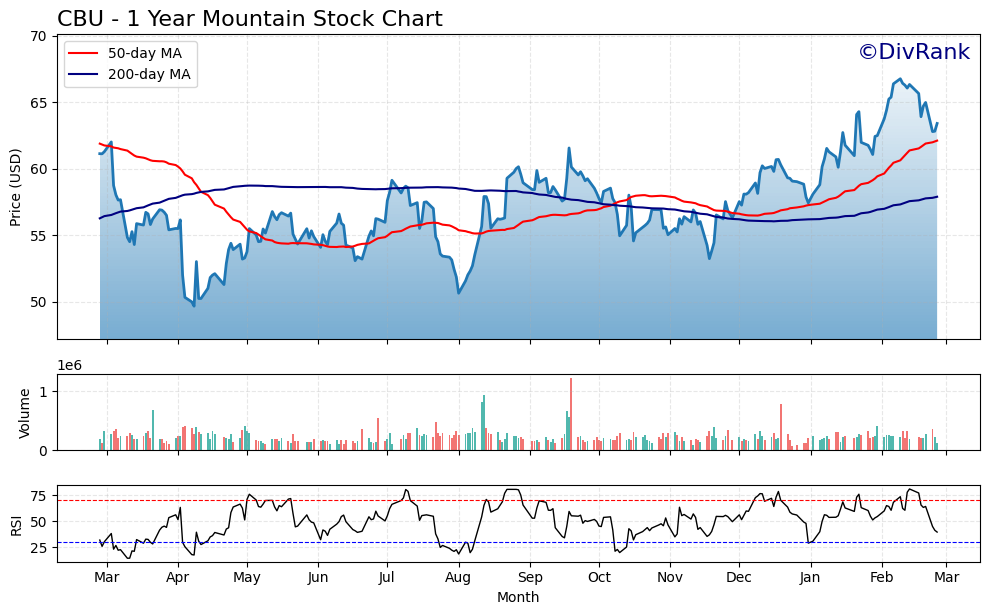990x615 pixels.
Task: Click the red RSI overbought threshold line
Action: 500,500
